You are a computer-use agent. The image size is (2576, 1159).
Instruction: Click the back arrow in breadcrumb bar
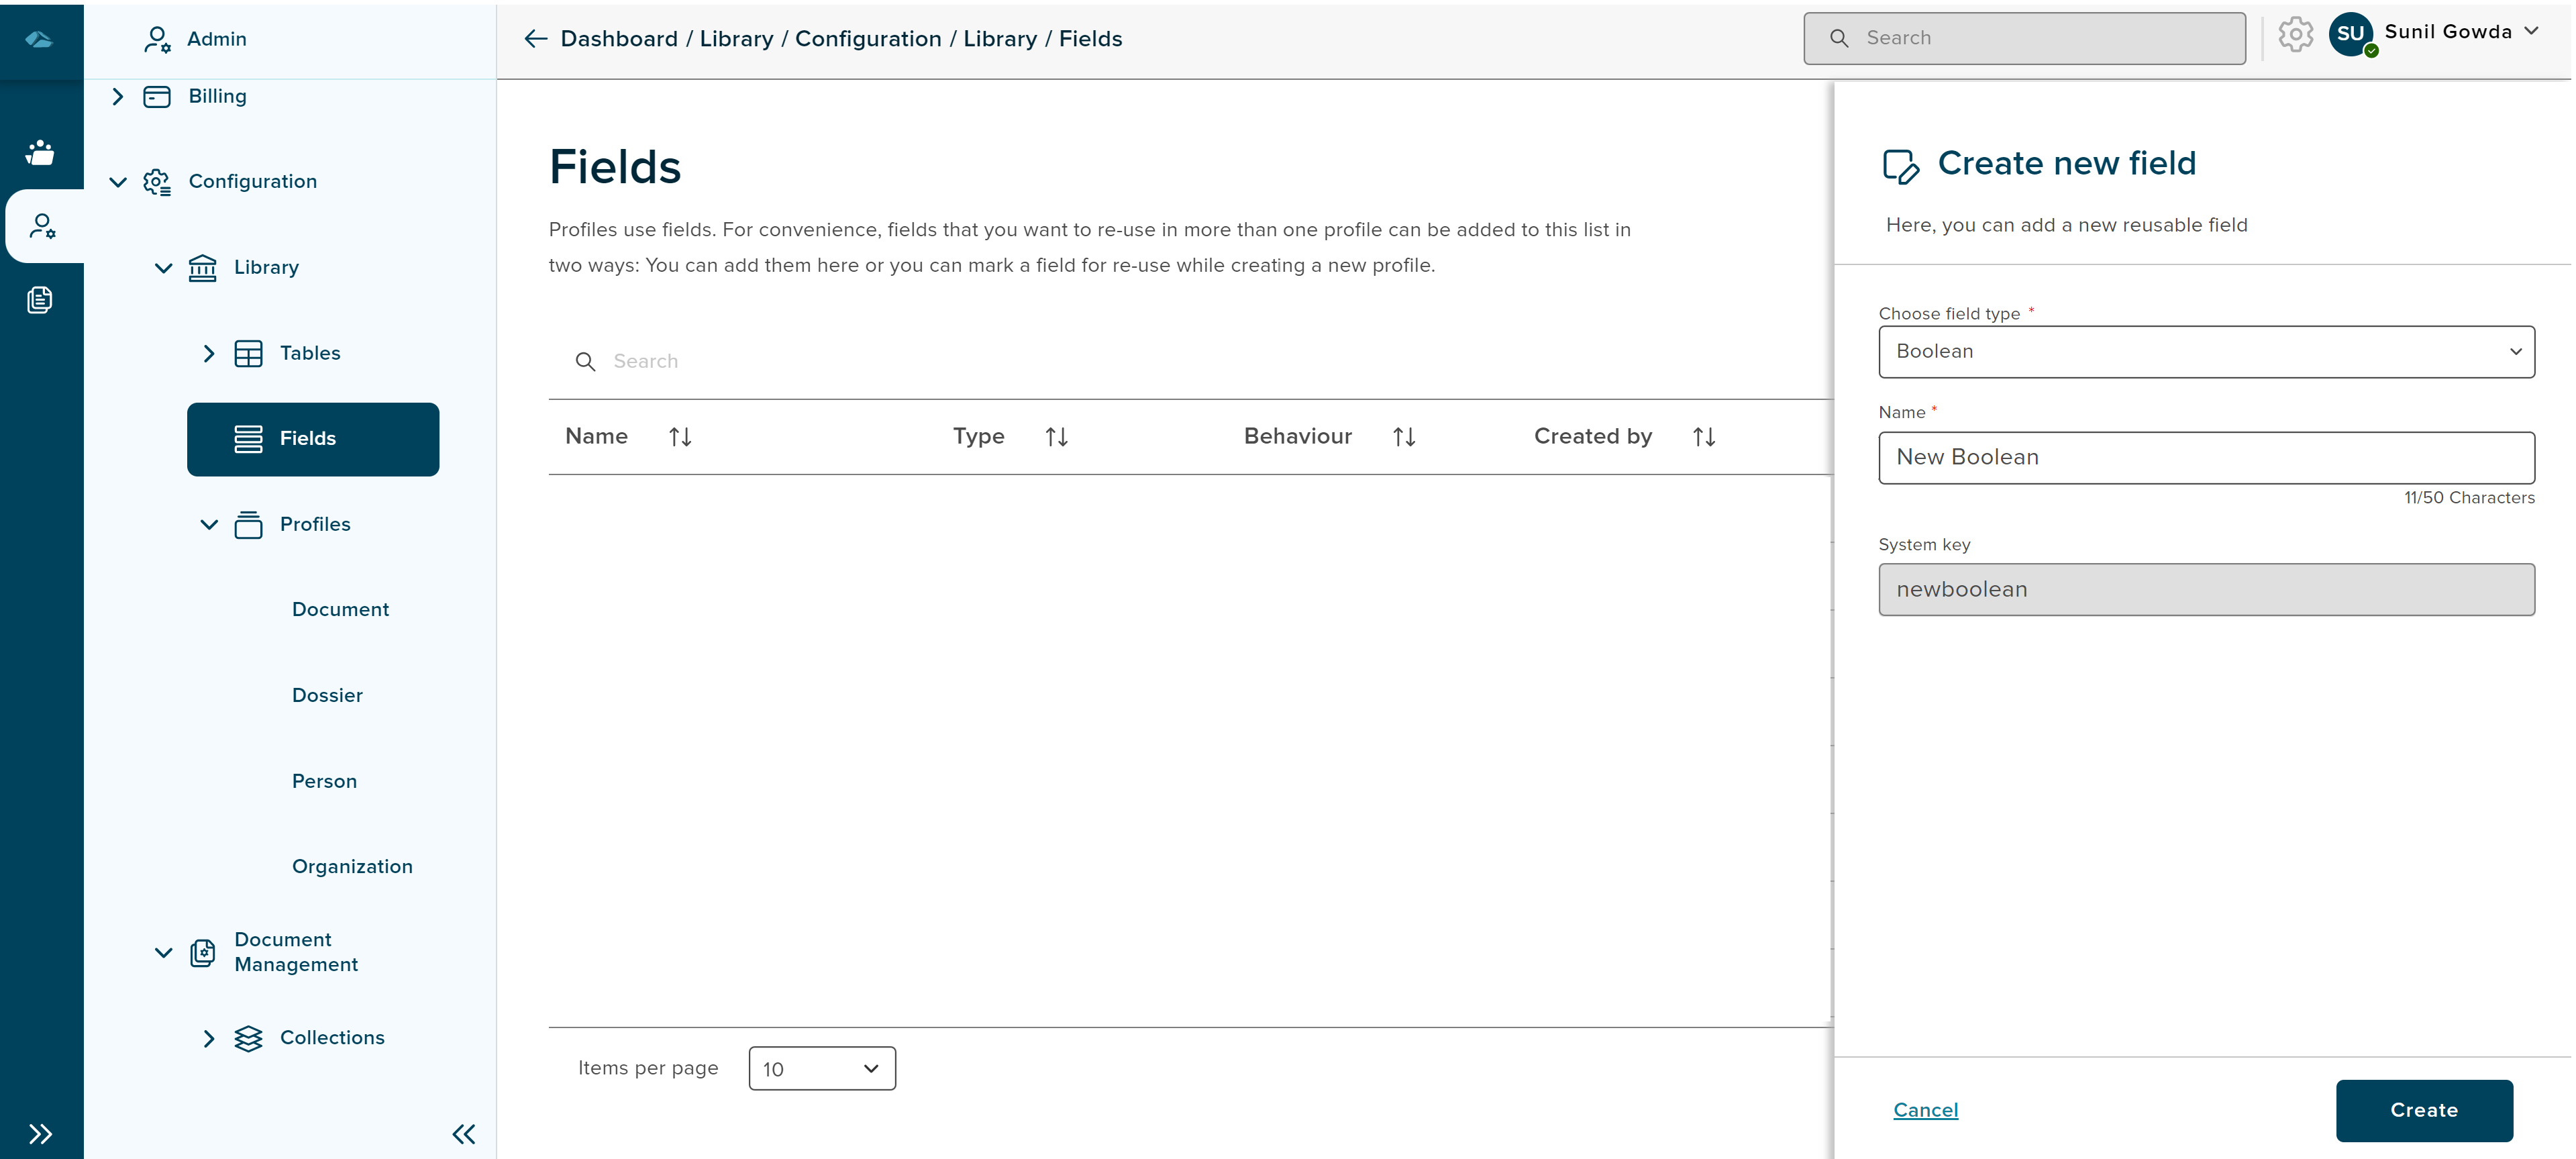click(x=535, y=39)
